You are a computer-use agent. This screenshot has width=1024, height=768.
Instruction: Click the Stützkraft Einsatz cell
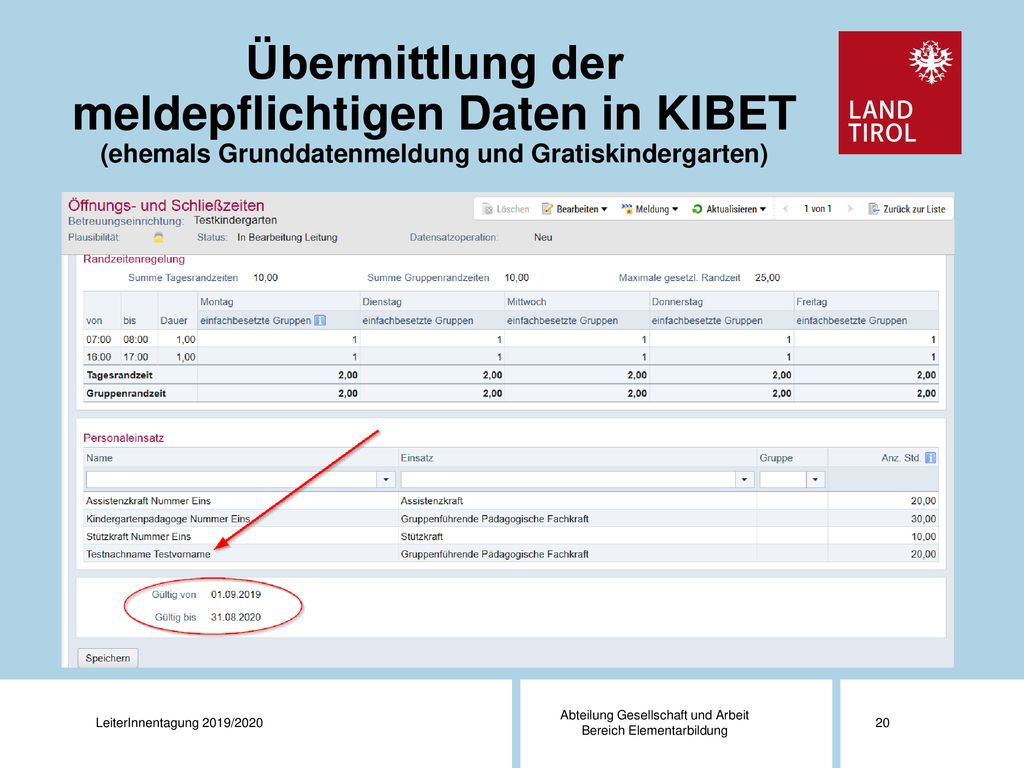(x=422, y=536)
